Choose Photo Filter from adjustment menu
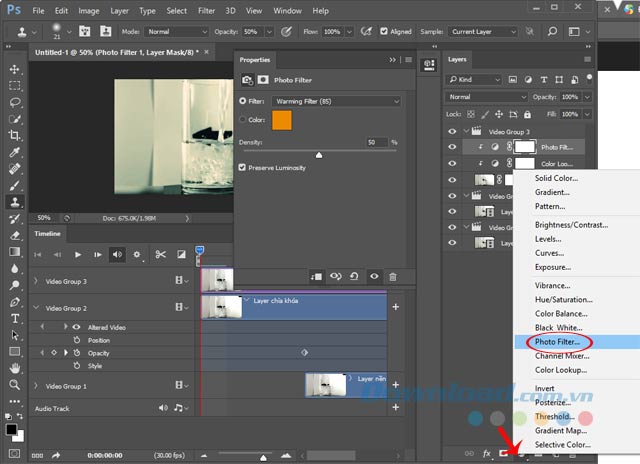Screen dimensions: 640x464 557,341
